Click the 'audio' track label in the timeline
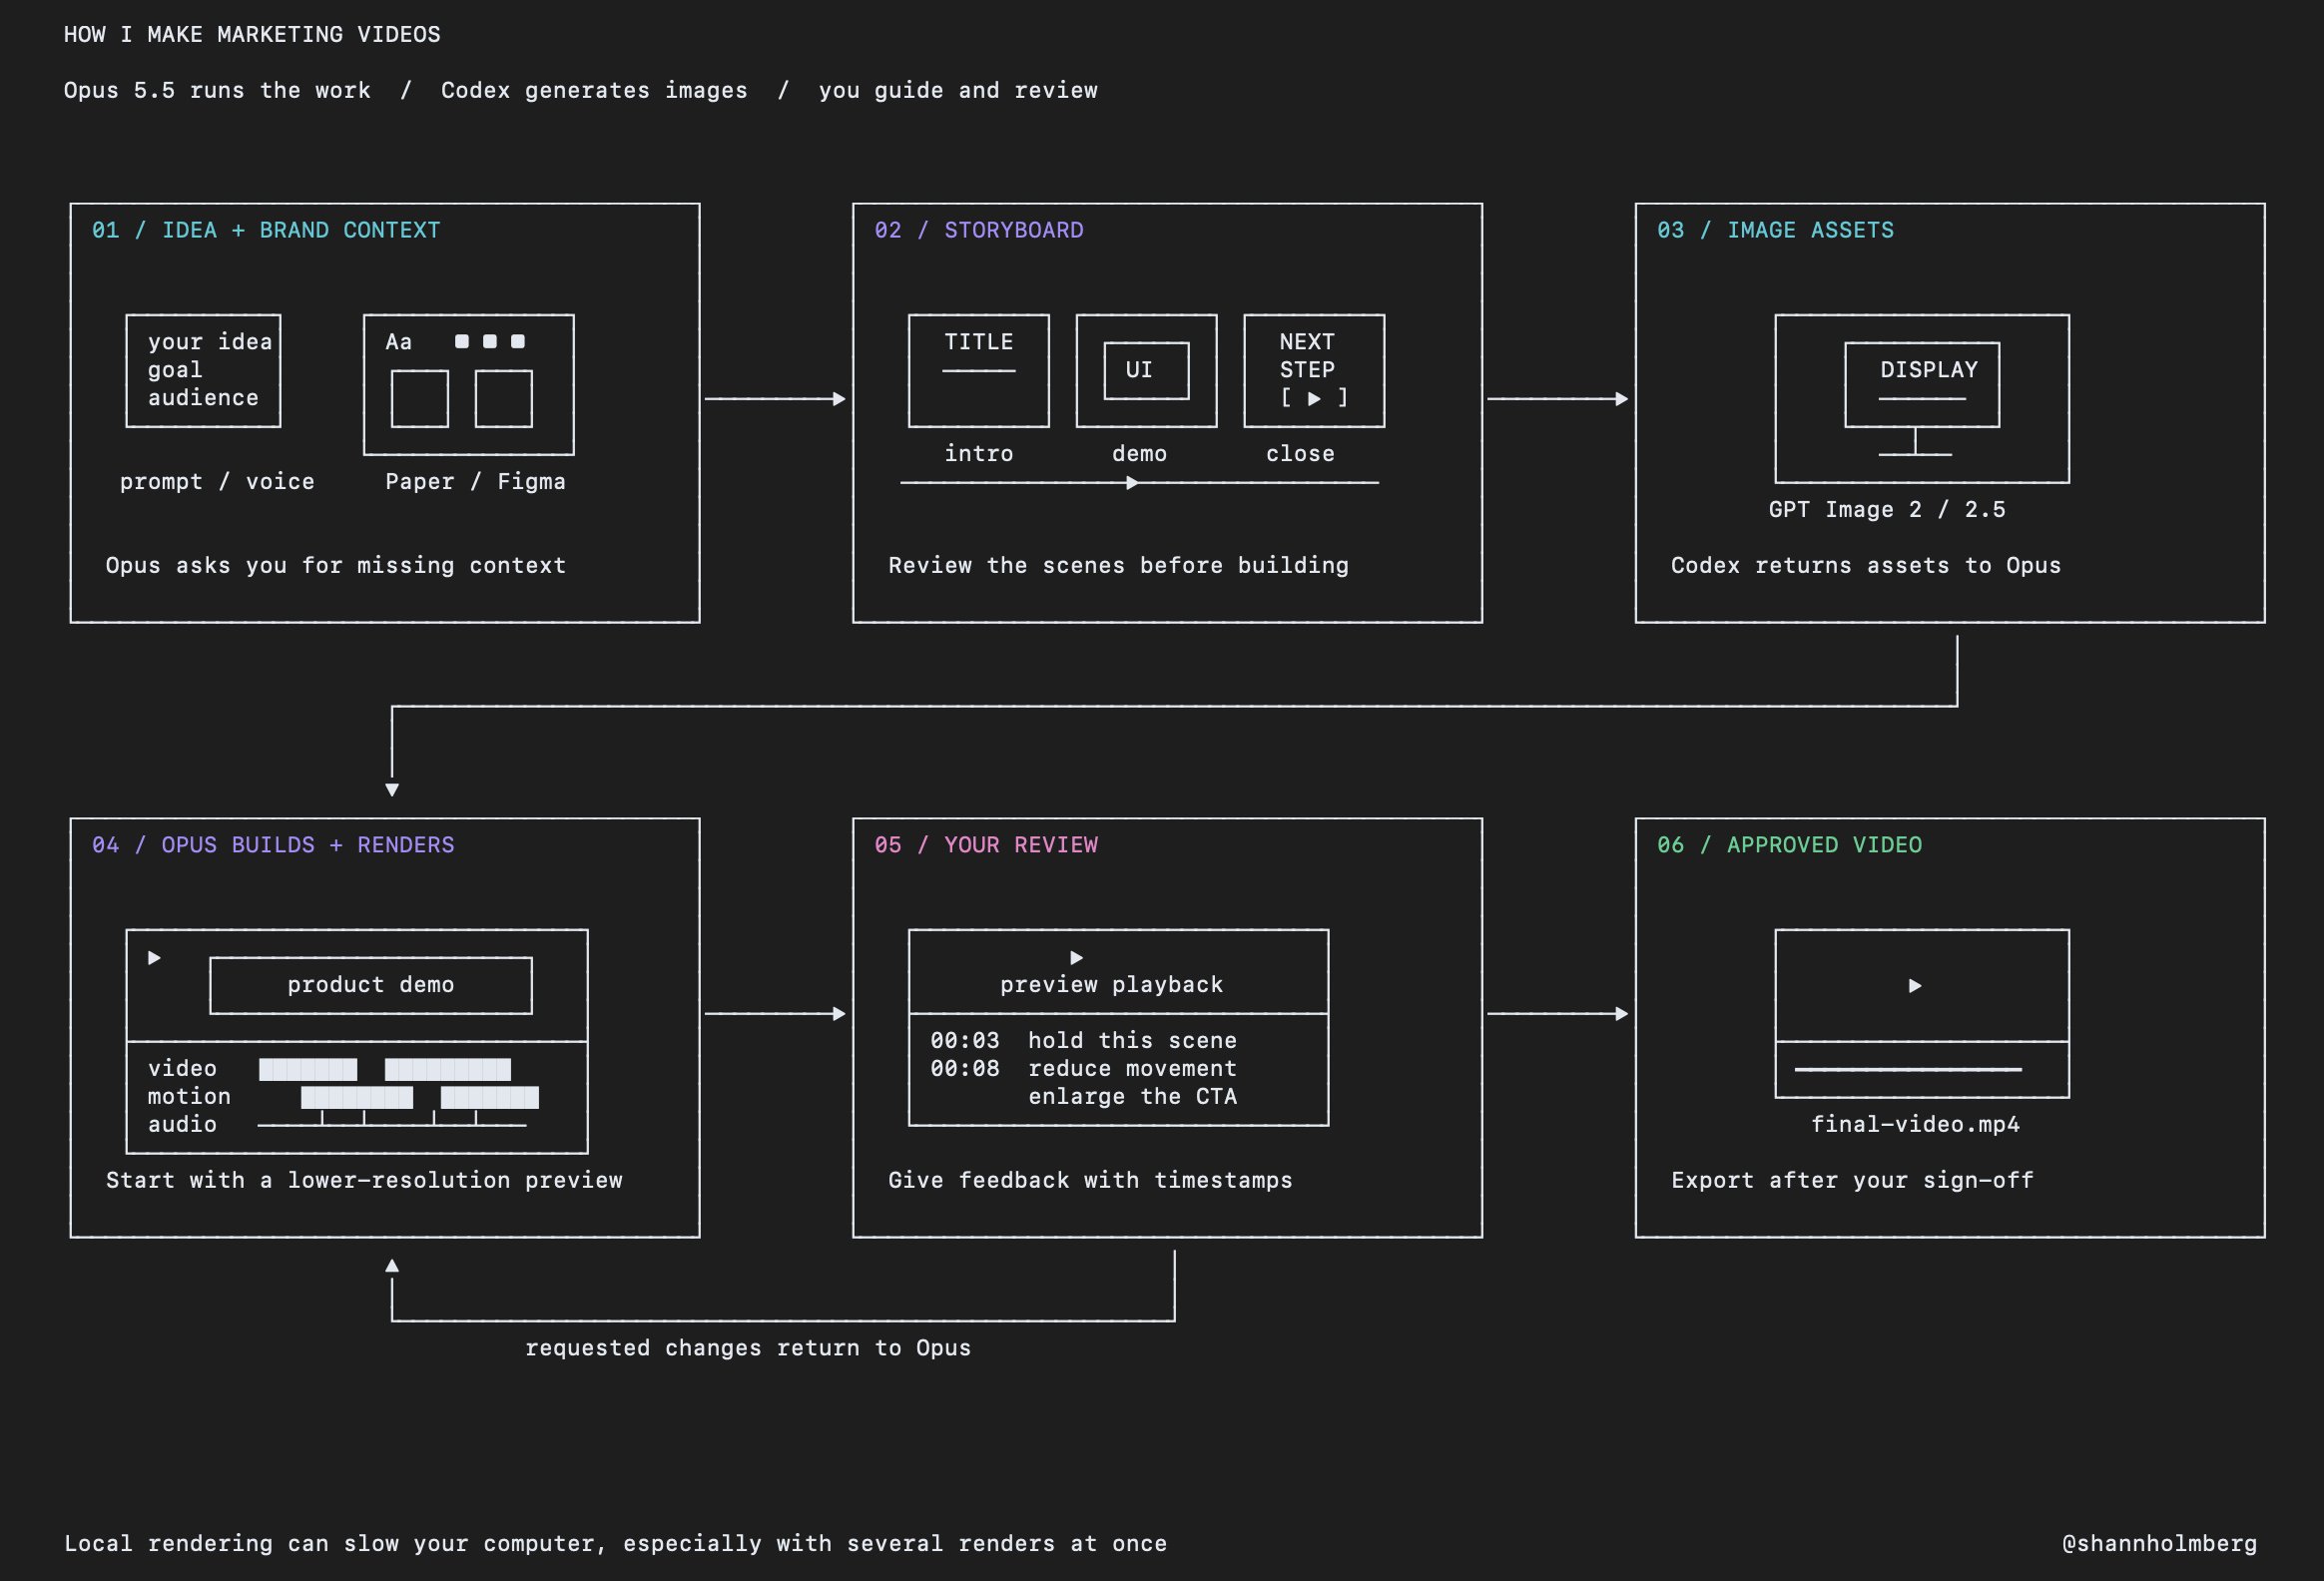2324x1581 pixels. (182, 1125)
